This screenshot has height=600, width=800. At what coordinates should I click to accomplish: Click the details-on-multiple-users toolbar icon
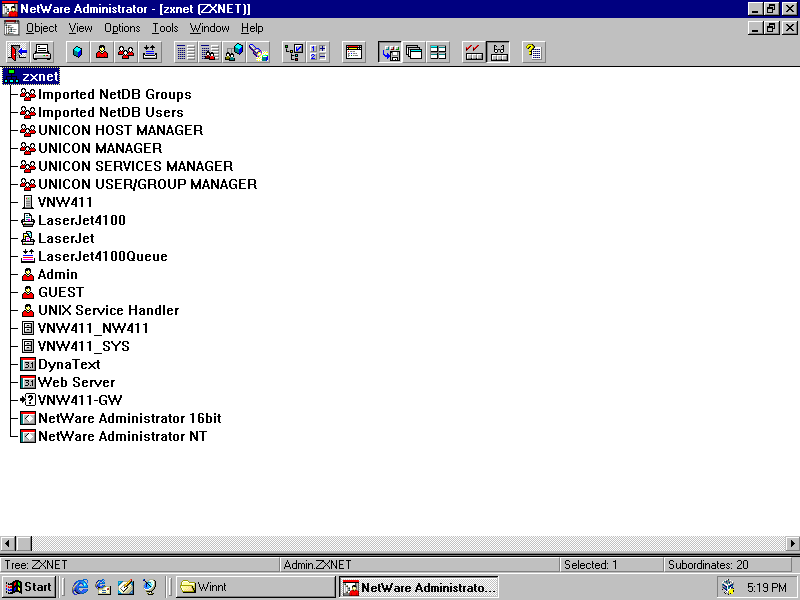pos(209,52)
